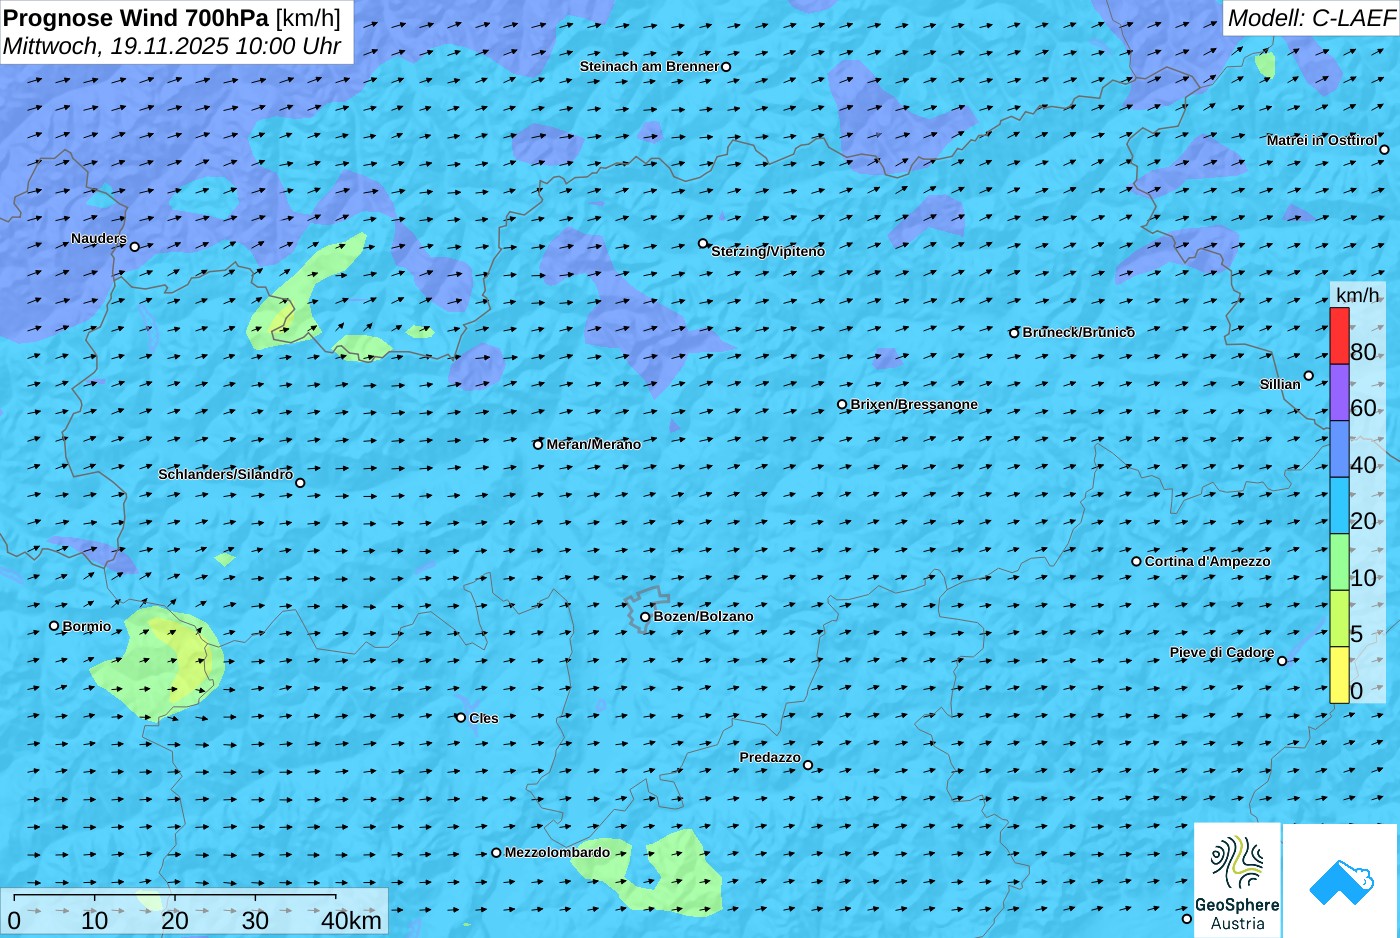This screenshot has height=938, width=1400.
Task: Select the green 10–20 legend band
Action: 1339,562
